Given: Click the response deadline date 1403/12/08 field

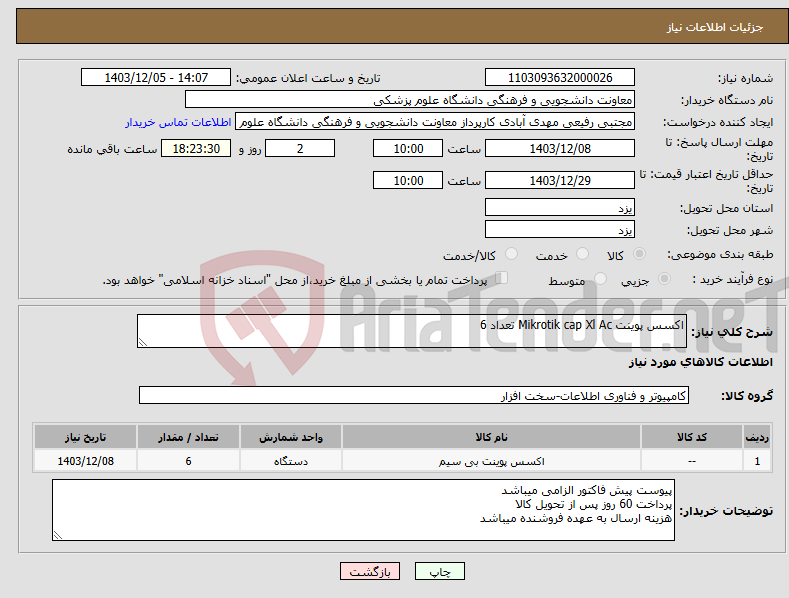Looking at the screenshot, I should [x=560, y=148].
